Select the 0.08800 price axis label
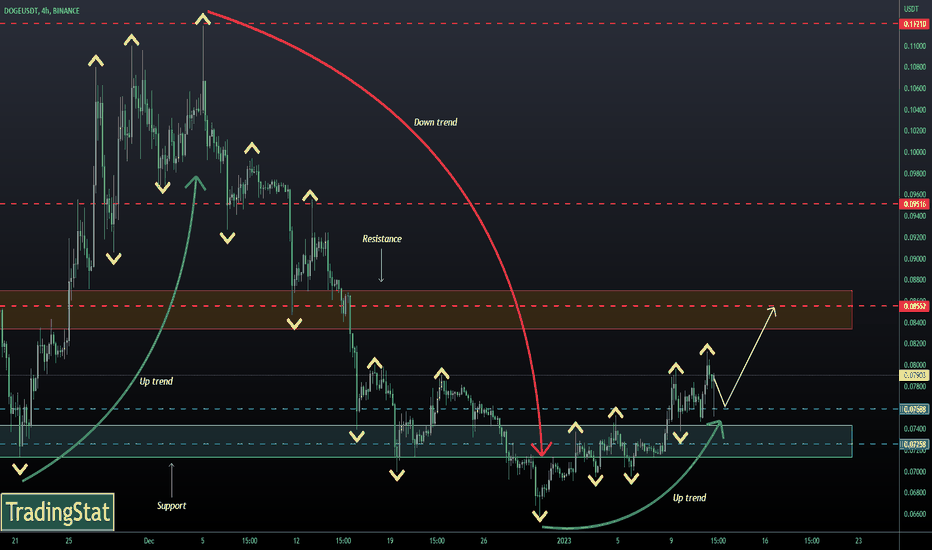The height and width of the screenshot is (550, 932). point(915,279)
